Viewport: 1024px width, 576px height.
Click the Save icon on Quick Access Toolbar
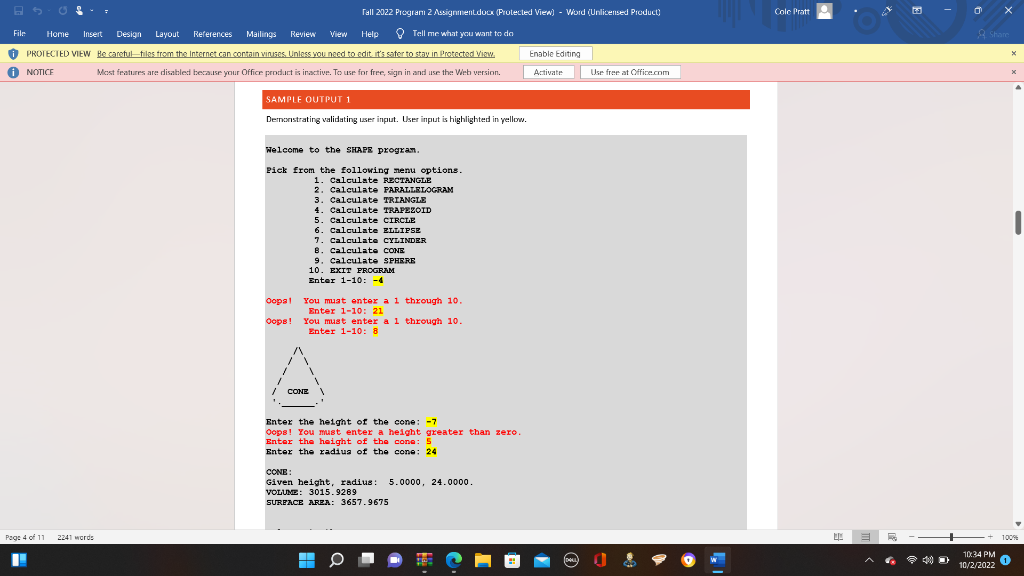coord(18,10)
